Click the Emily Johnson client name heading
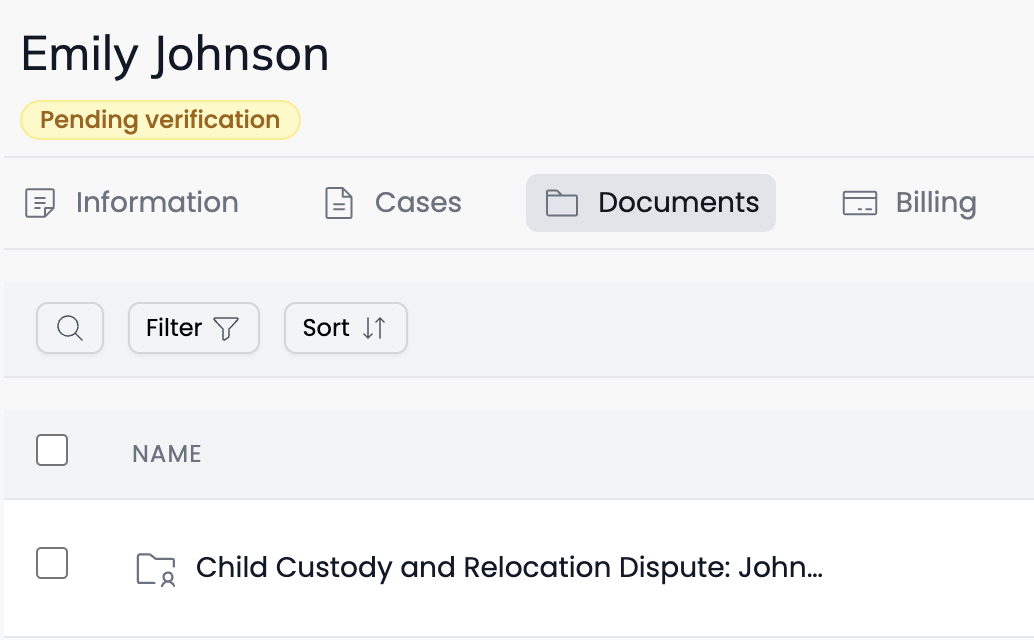Screen dimensions: 1034x640 (x=175, y=54)
